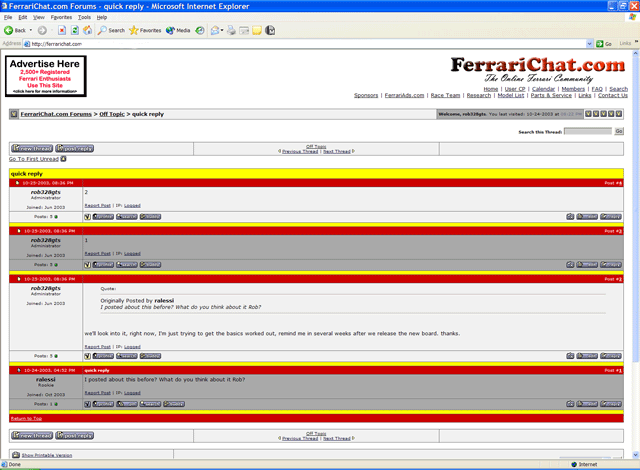Viewport: 640px width, 470px height.
Task: Open the User CP link
Action: click(515, 89)
